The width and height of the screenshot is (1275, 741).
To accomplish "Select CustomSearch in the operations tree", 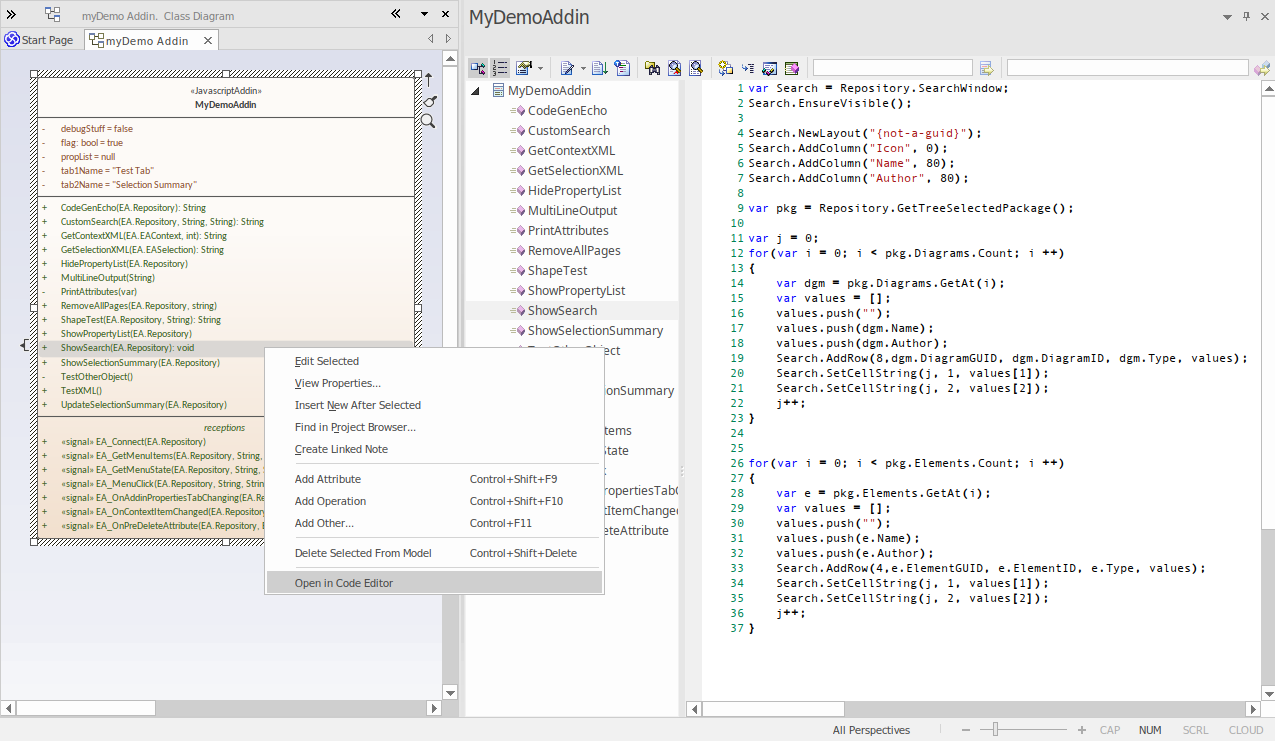I will coord(568,131).
